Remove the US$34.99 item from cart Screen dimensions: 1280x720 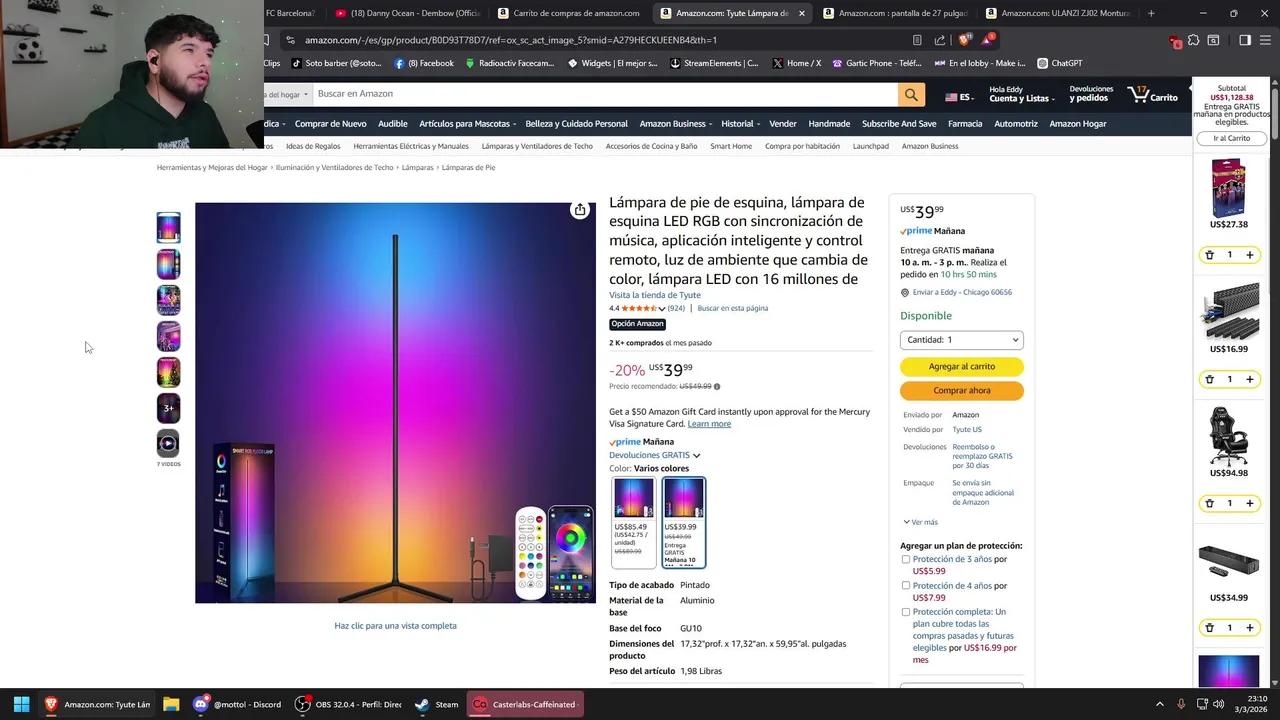coord(1209,627)
